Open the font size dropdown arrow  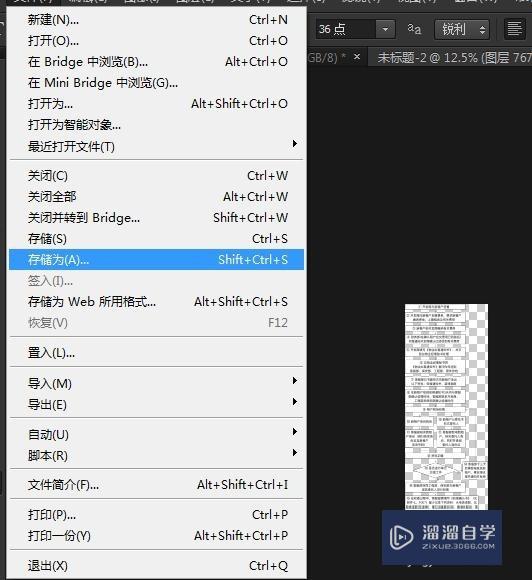(385, 29)
